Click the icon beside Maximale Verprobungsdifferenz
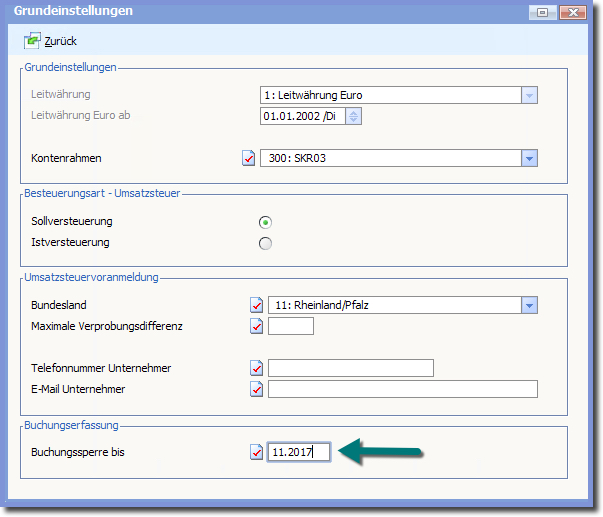The width and height of the screenshot is (603, 517). click(257, 326)
